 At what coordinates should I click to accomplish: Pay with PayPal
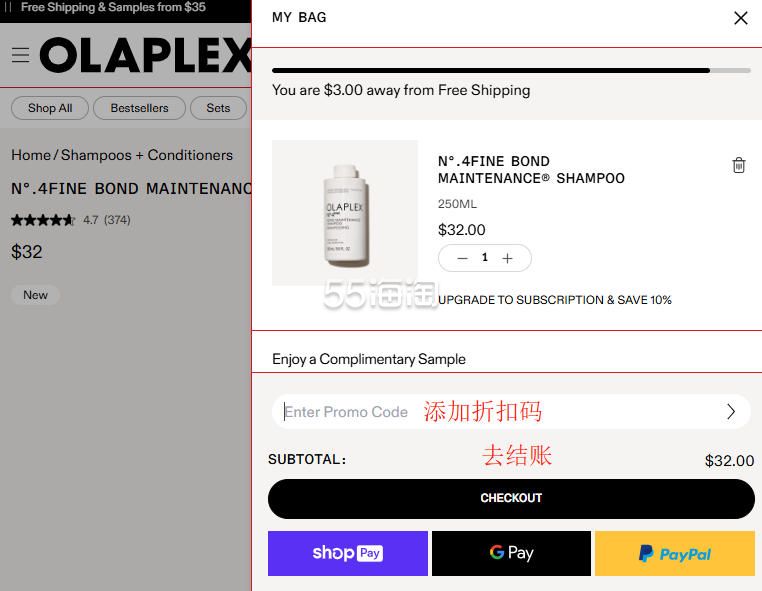pyautogui.click(x=675, y=553)
